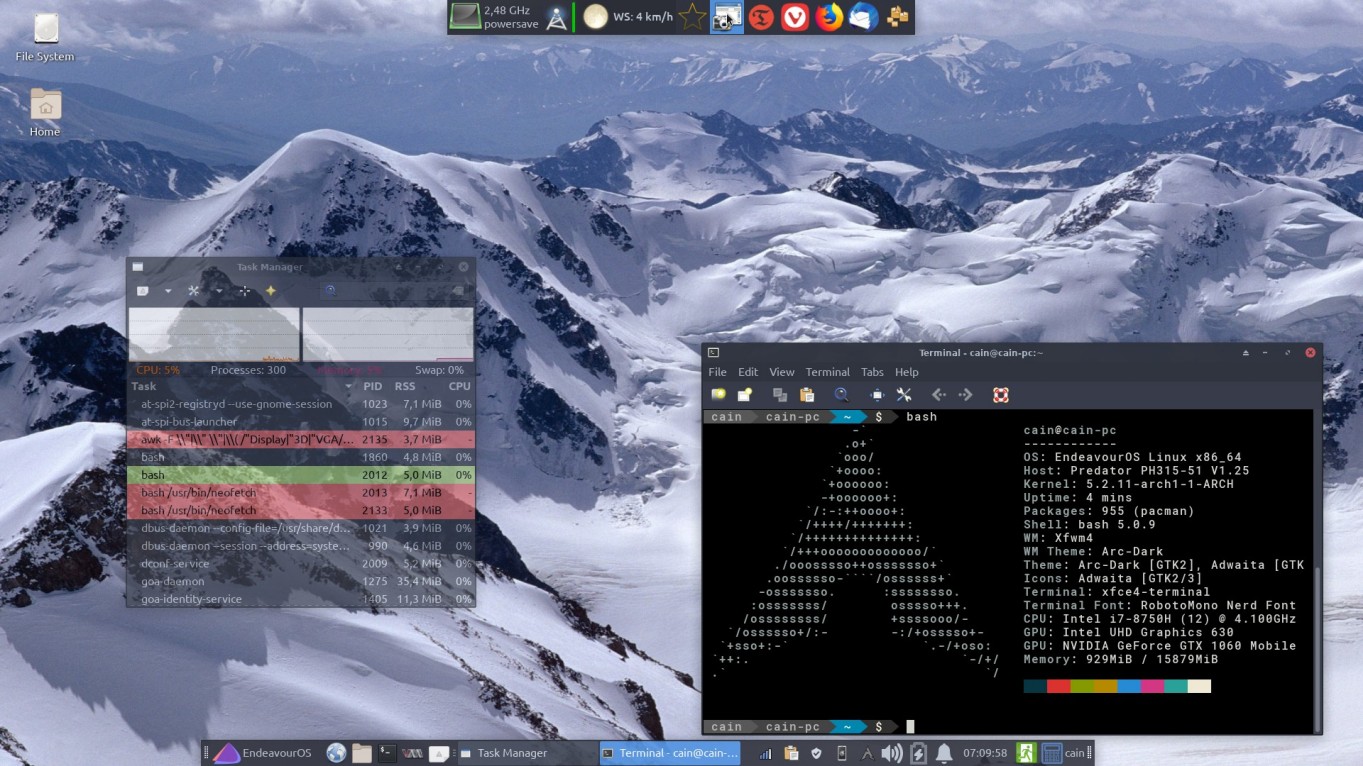The image size is (1363, 766).
Task: Click the yellow star icon in Task Manager
Action: [270, 291]
